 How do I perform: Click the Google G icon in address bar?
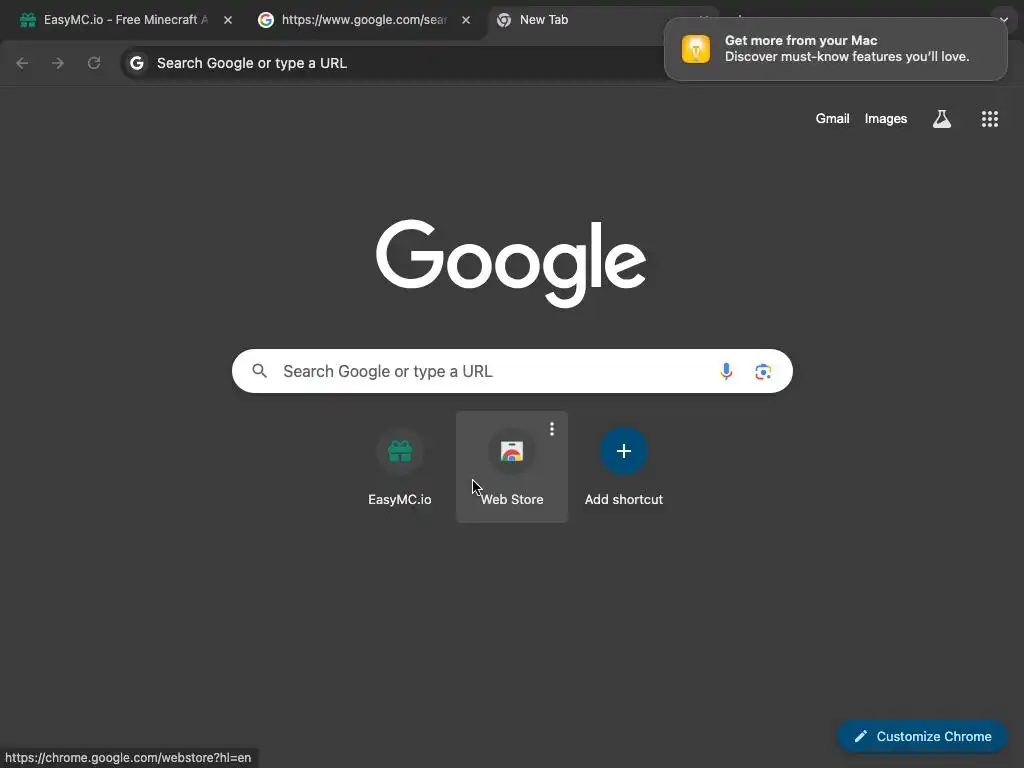pos(136,63)
